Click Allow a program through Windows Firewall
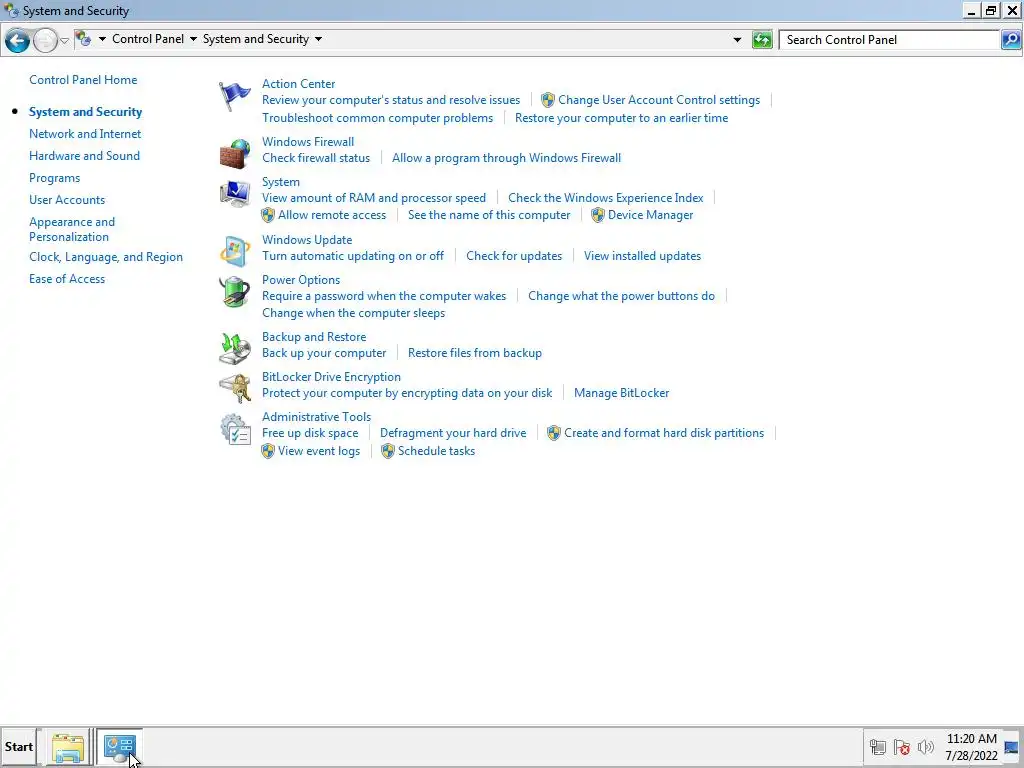Screen dimensions: 1024x768 (507, 158)
